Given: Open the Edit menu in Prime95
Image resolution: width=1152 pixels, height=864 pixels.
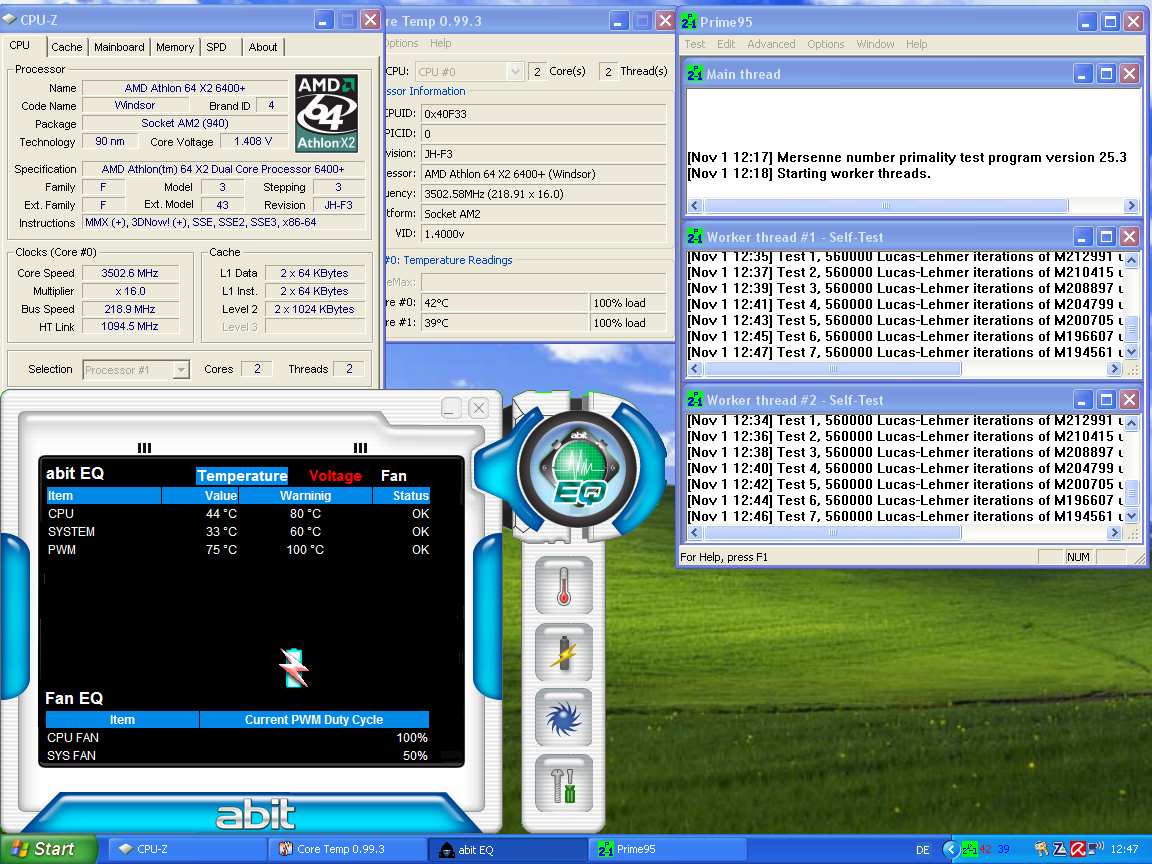Looking at the screenshot, I should click(726, 44).
